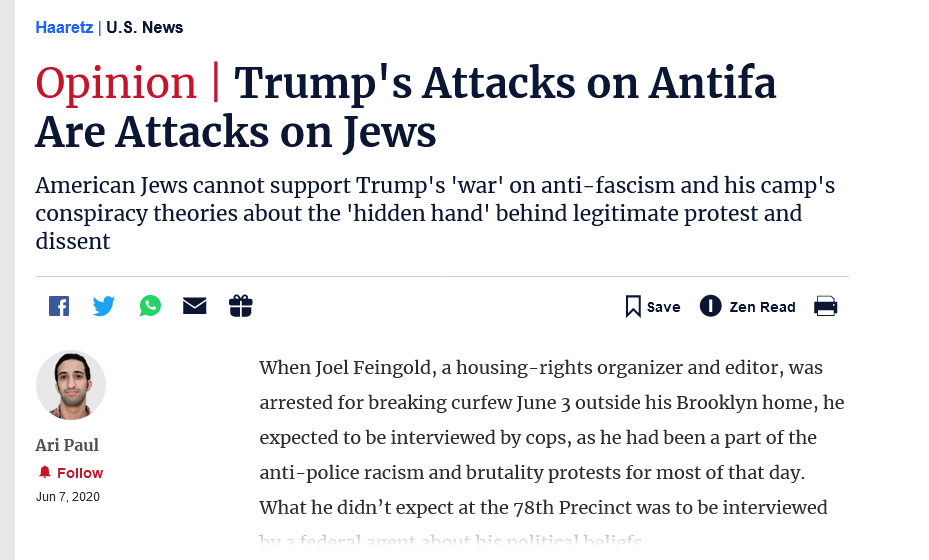Enable Zen Read mode label

[x=763, y=307]
